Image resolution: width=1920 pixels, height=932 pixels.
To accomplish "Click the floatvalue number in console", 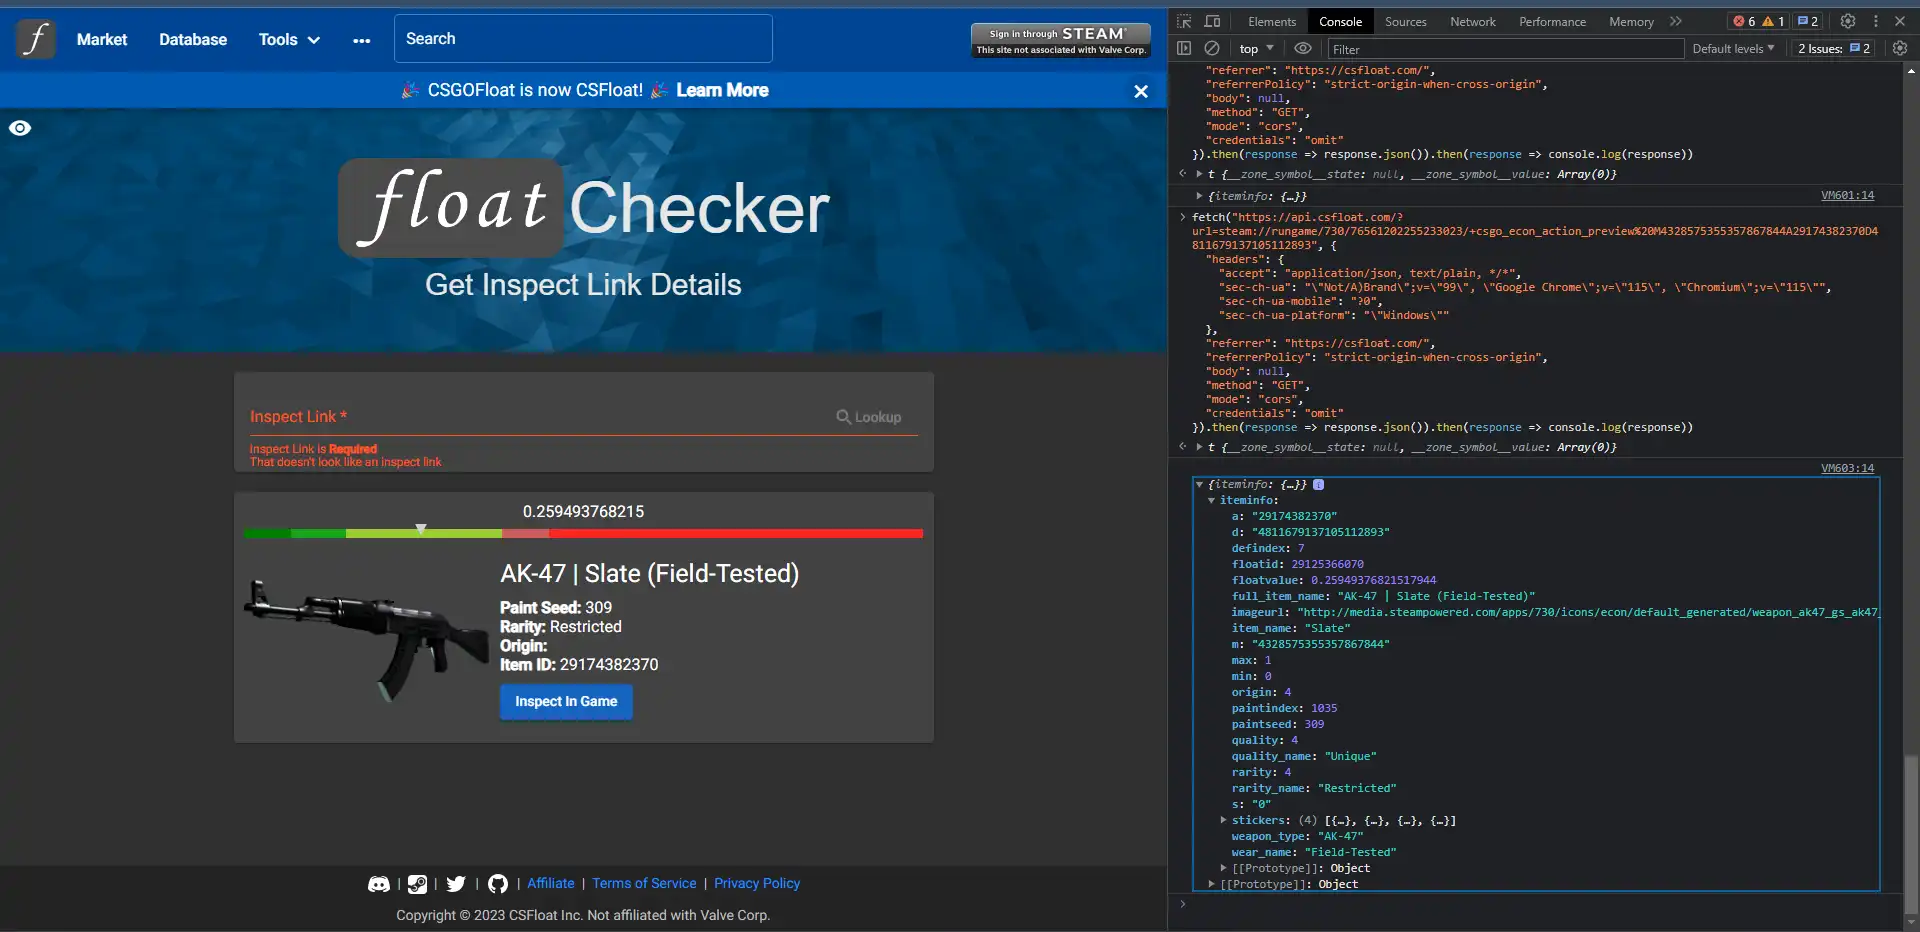I will pyautogui.click(x=1373, y=580).
